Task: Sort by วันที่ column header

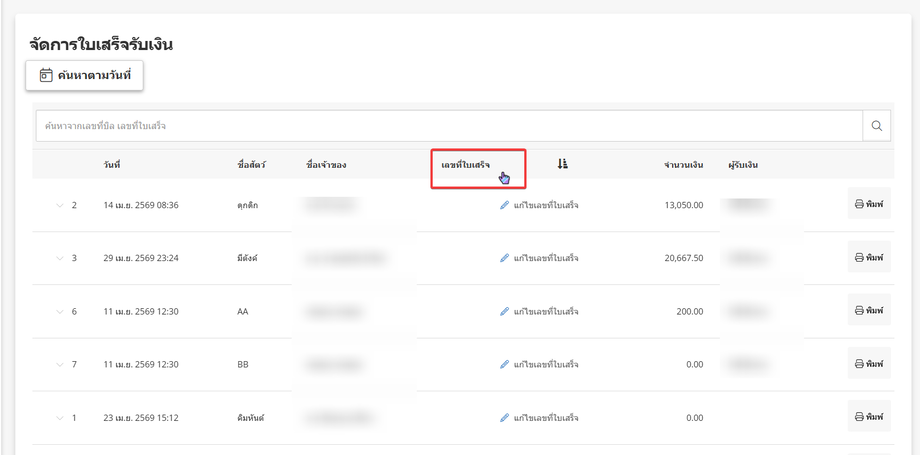Action: click(x=111, y=165)
